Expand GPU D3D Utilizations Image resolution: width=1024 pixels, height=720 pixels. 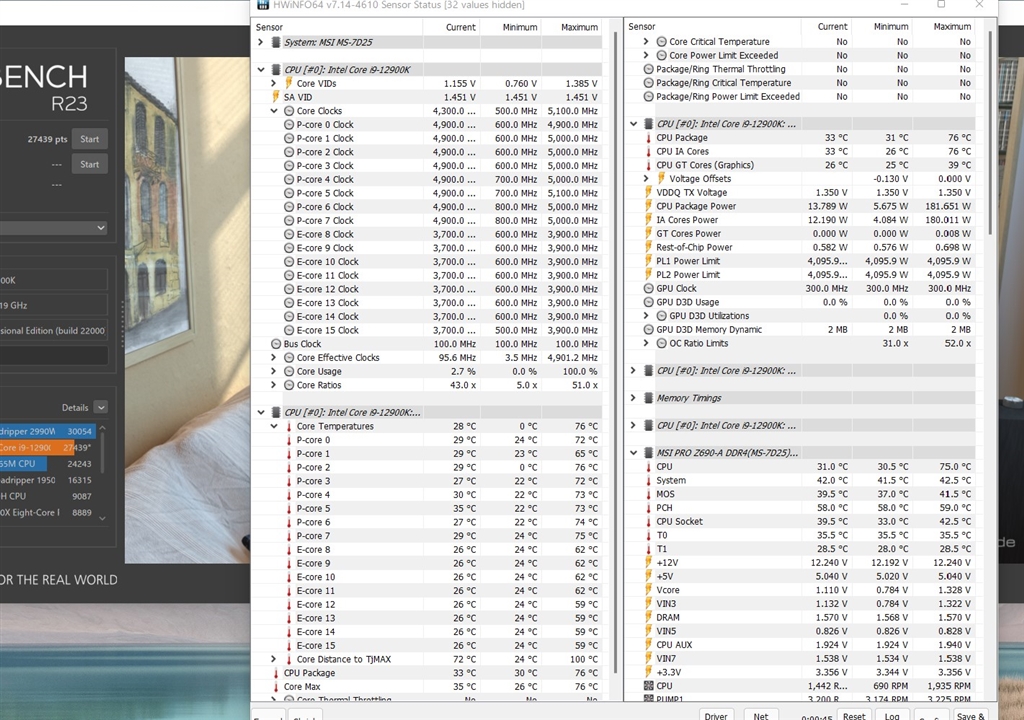(x=646, y=316)
